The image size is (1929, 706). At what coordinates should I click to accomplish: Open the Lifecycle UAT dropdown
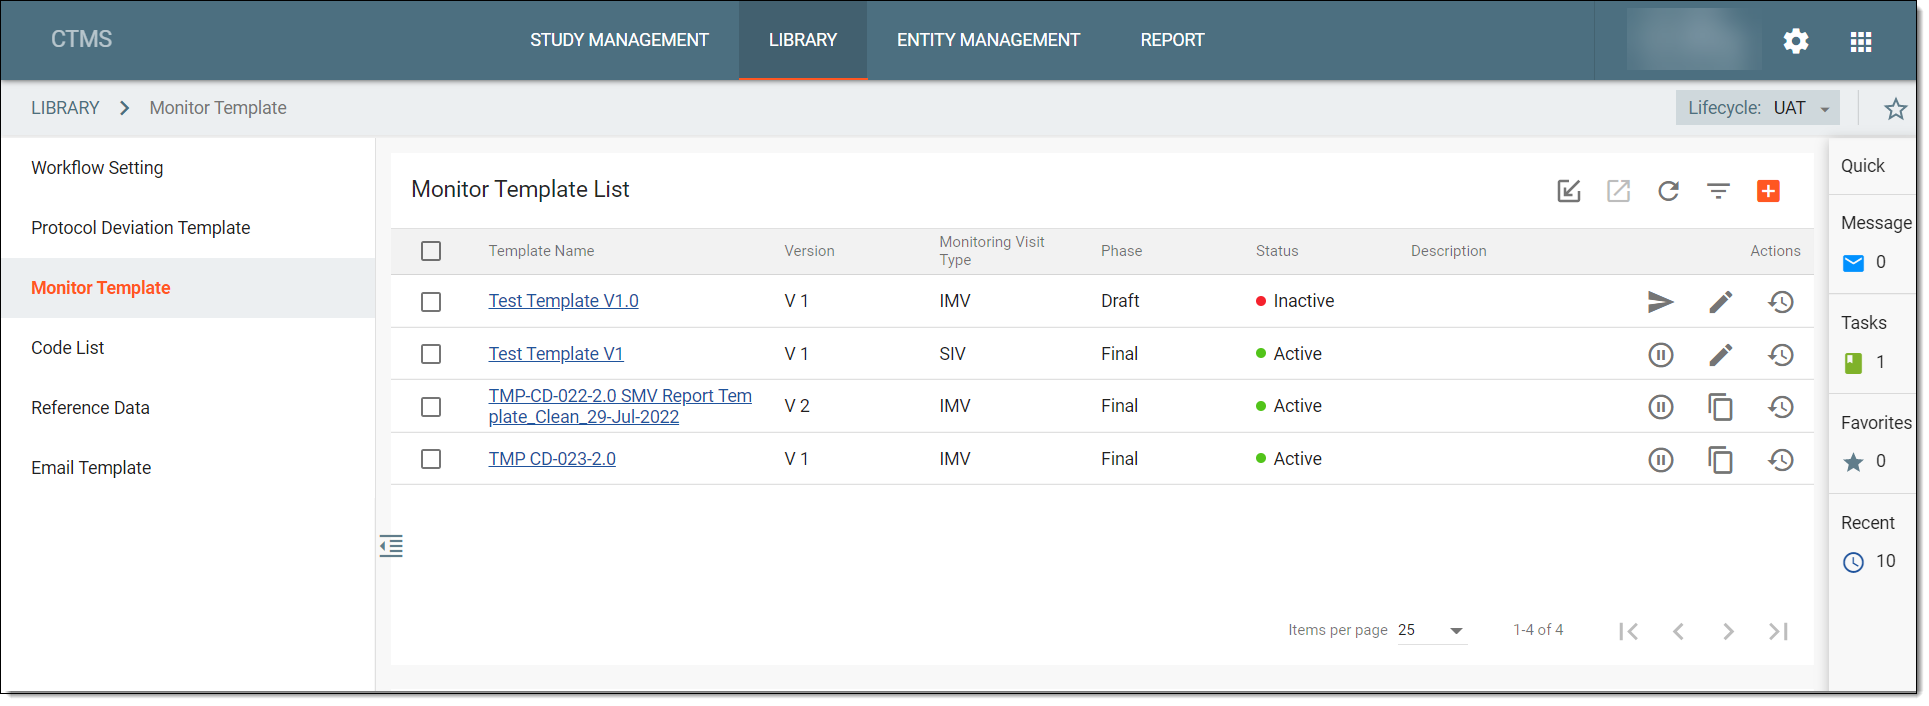1757,108
